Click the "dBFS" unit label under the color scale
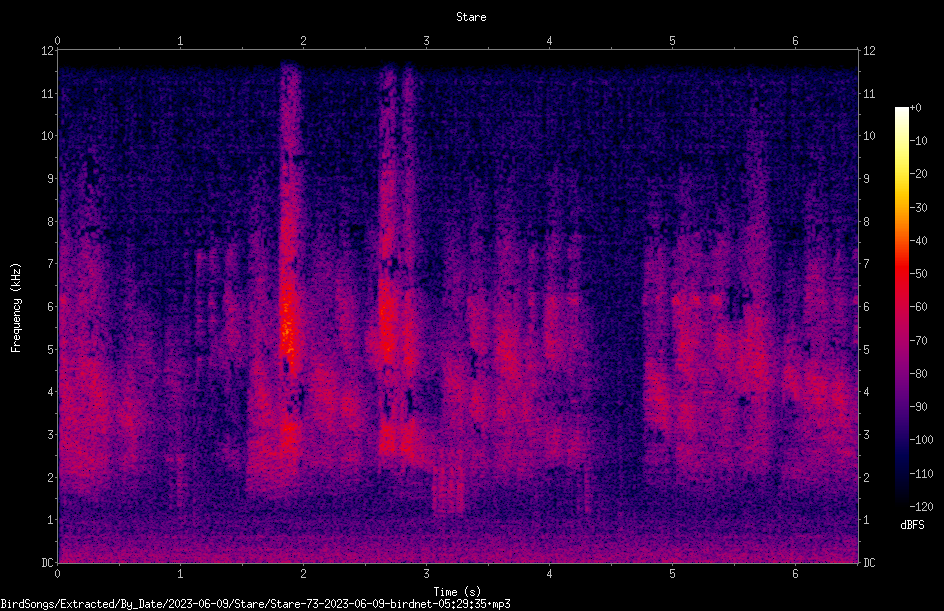This screenshot has width=944, height=611. tap(912, 525)
